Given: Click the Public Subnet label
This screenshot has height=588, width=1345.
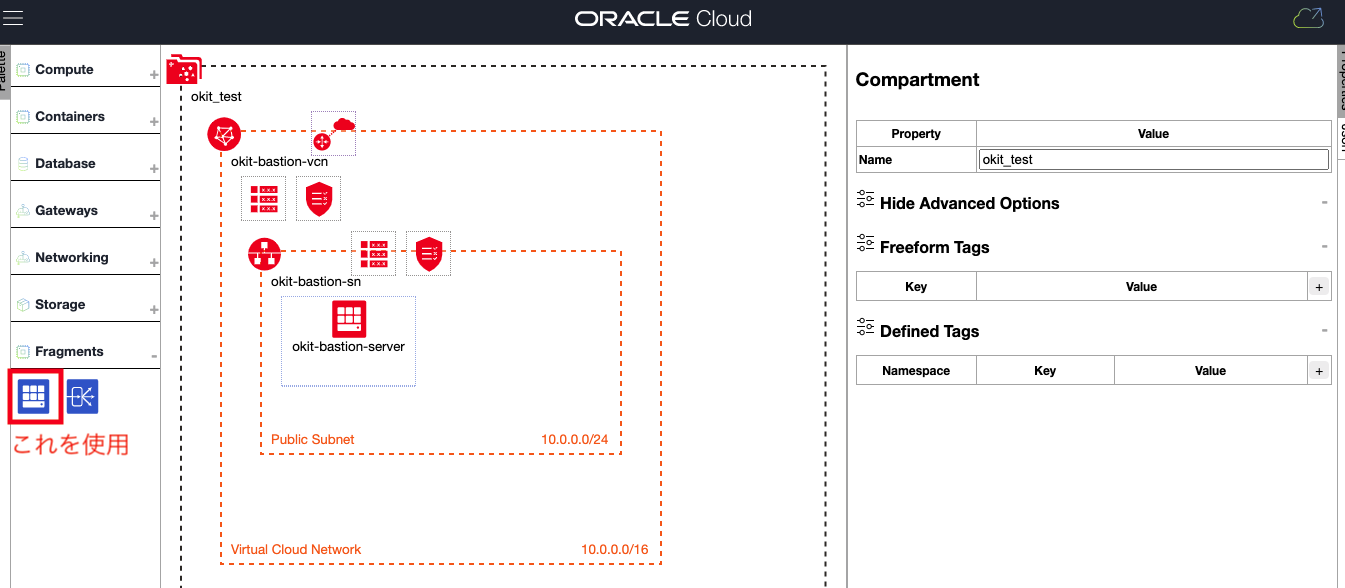Looking at the screenshot, I should coord(313,440).
